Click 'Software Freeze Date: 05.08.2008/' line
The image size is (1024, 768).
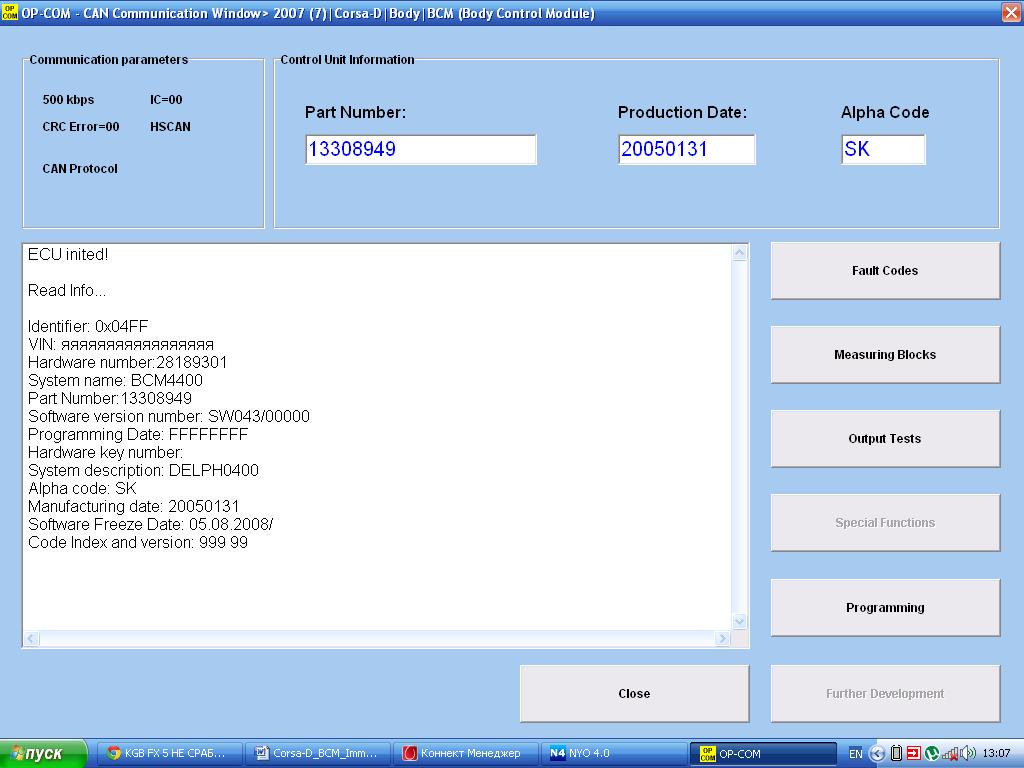151,524
